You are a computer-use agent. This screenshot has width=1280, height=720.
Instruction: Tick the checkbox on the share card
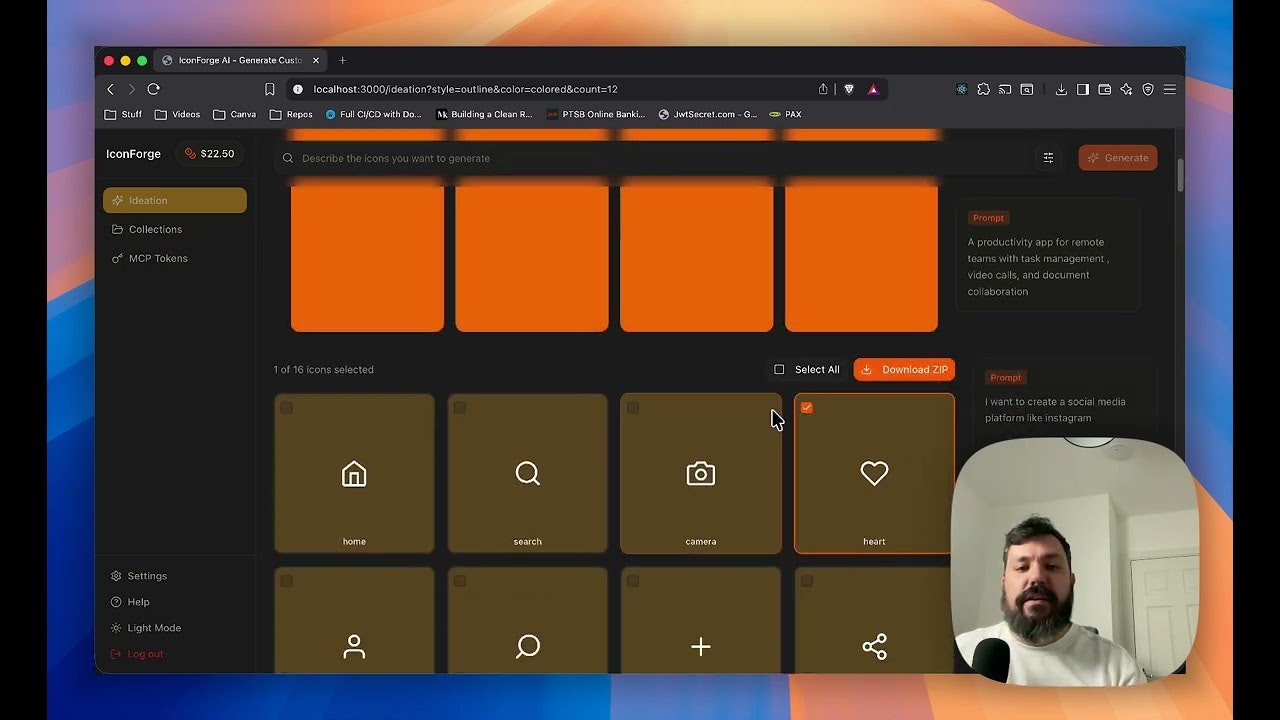807,581
